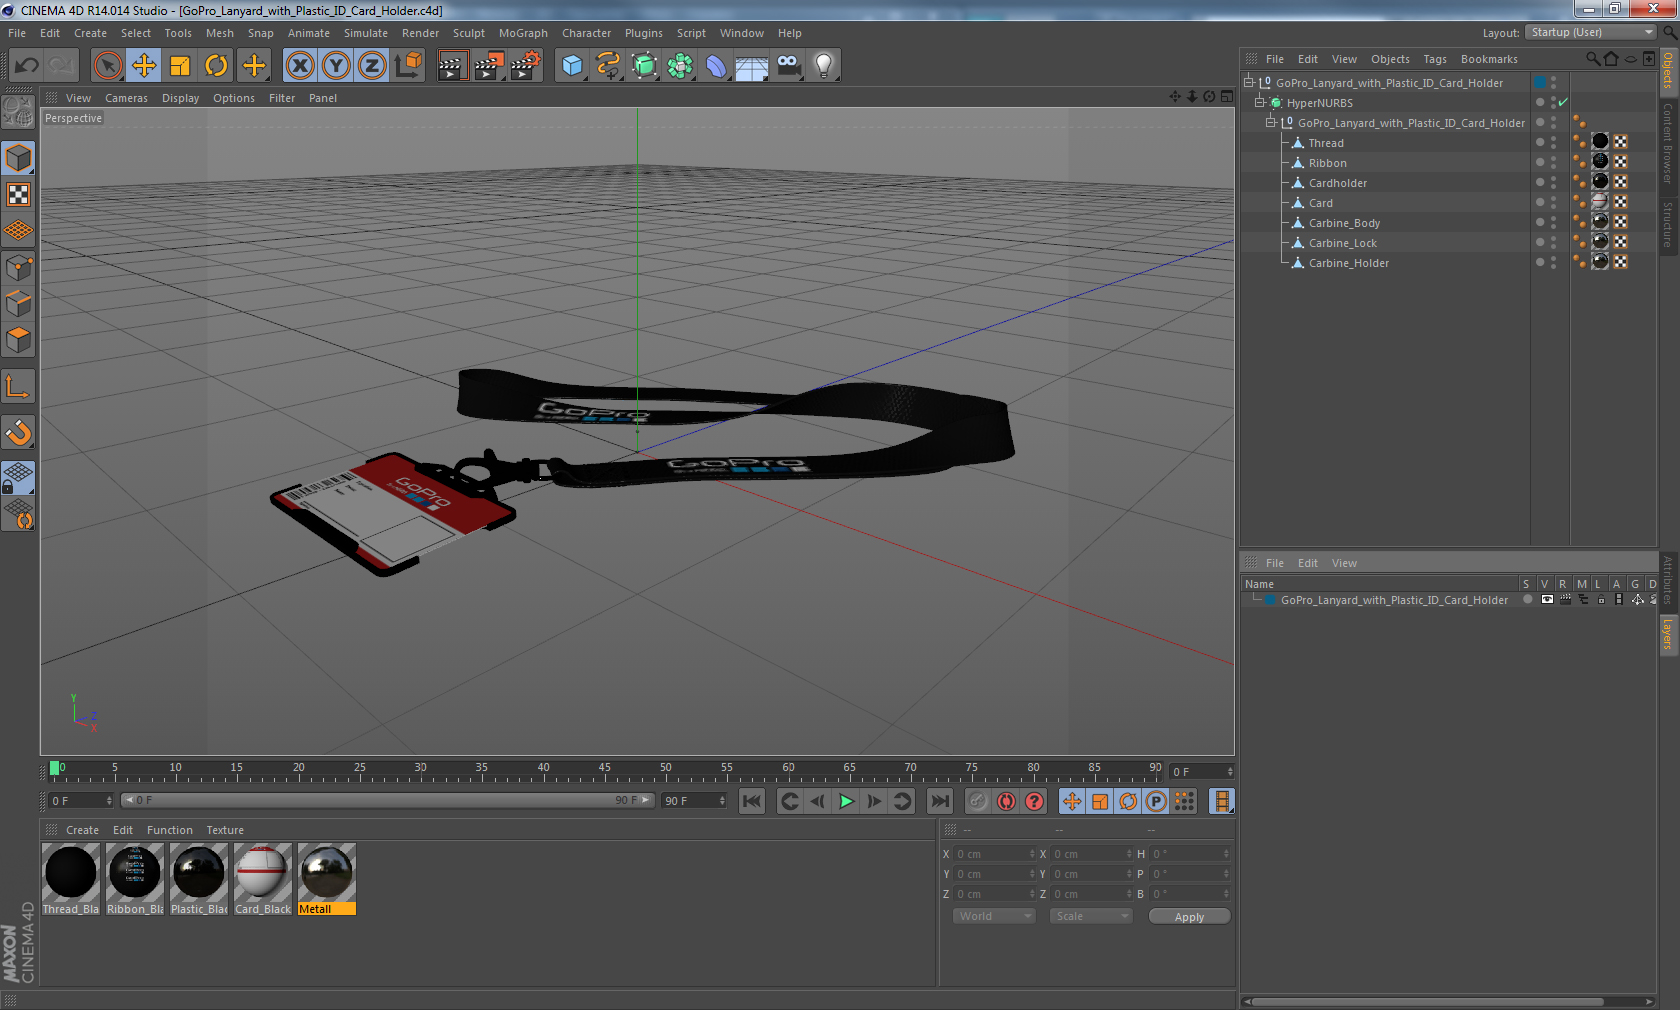Open the Scale mode dropdown
This screenshot has height=1010, width=1680.
tap(1090, 916)
